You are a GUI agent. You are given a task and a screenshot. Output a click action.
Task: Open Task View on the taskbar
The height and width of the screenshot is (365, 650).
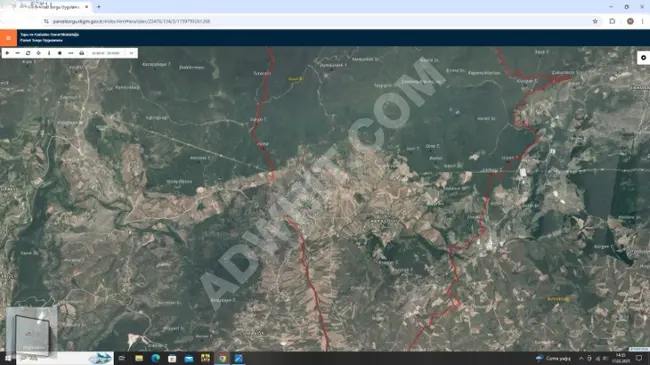(122, 358)
